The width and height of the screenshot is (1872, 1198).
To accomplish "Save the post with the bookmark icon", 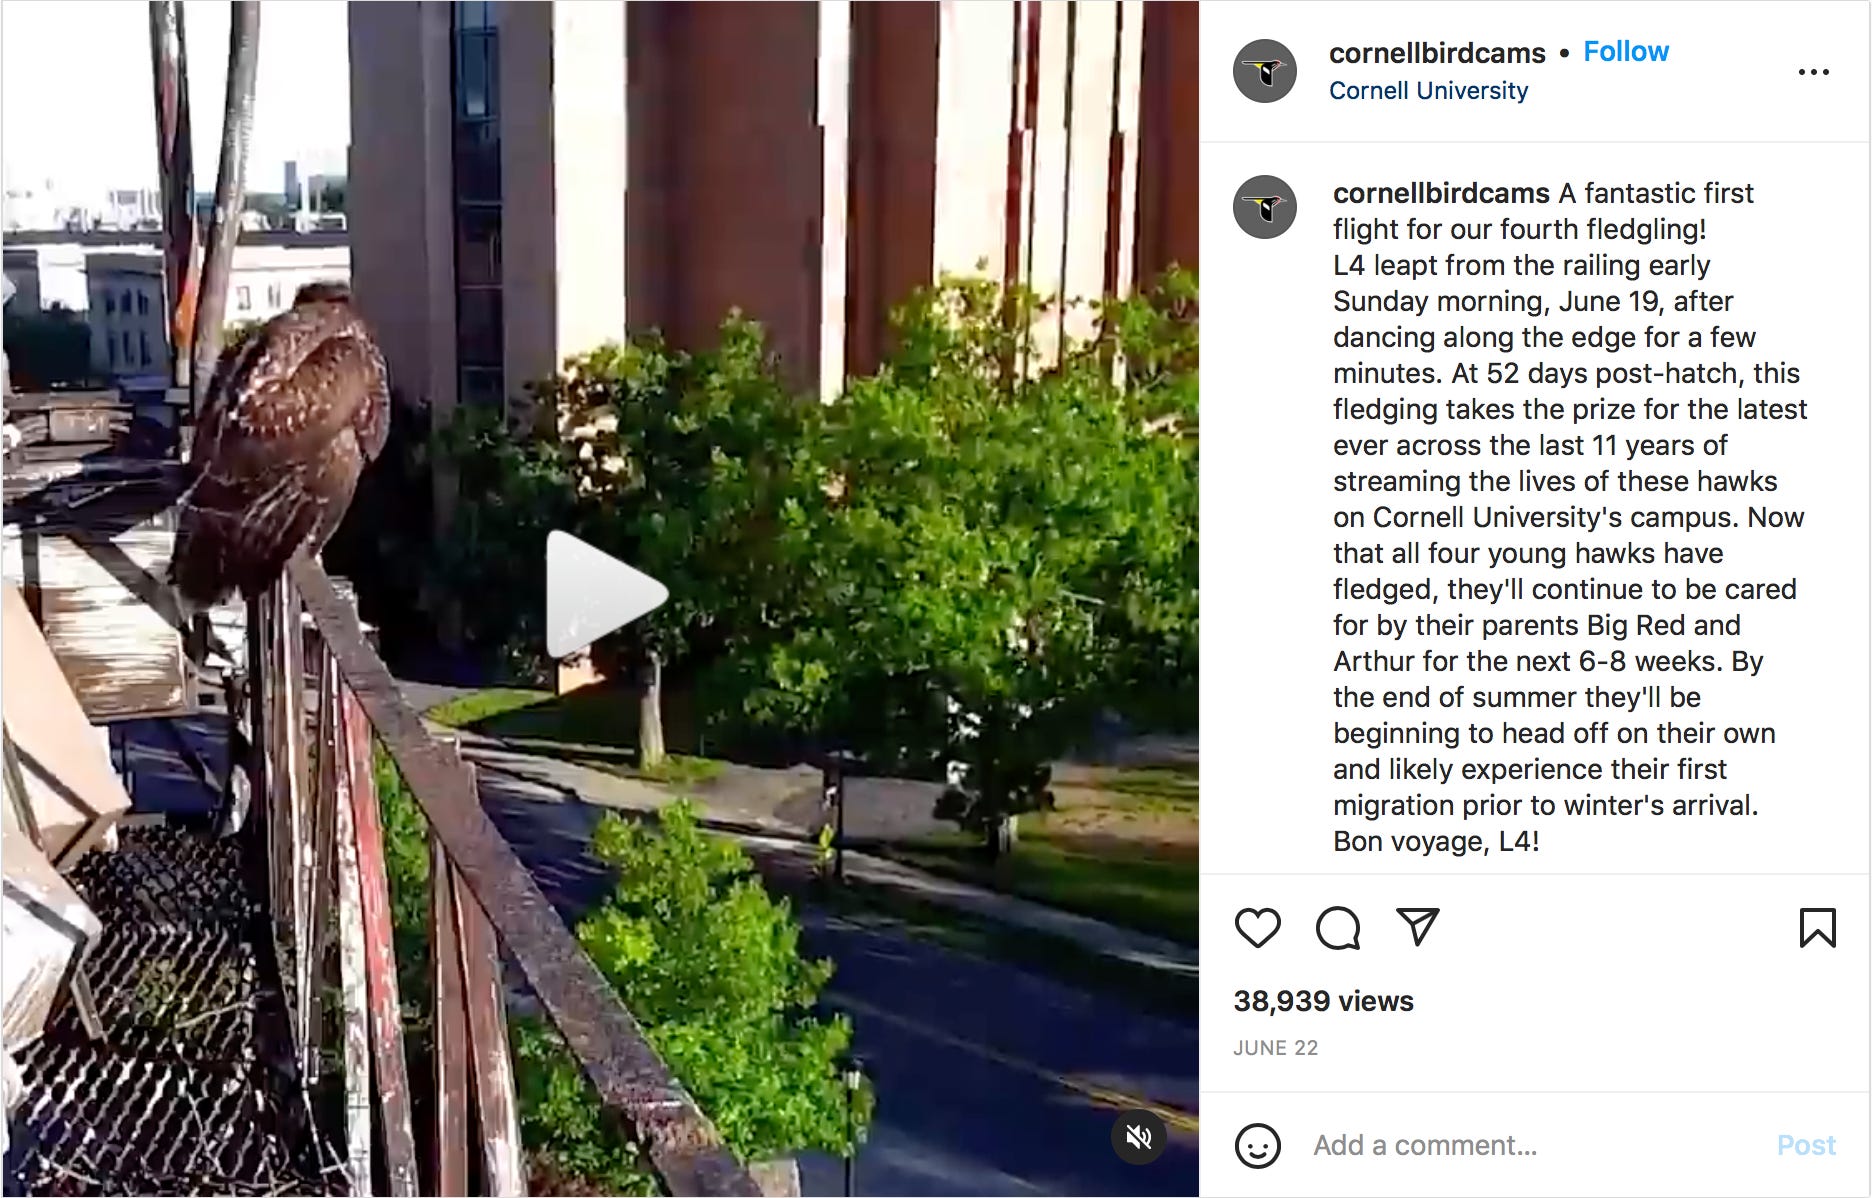I will [1817, 927].
